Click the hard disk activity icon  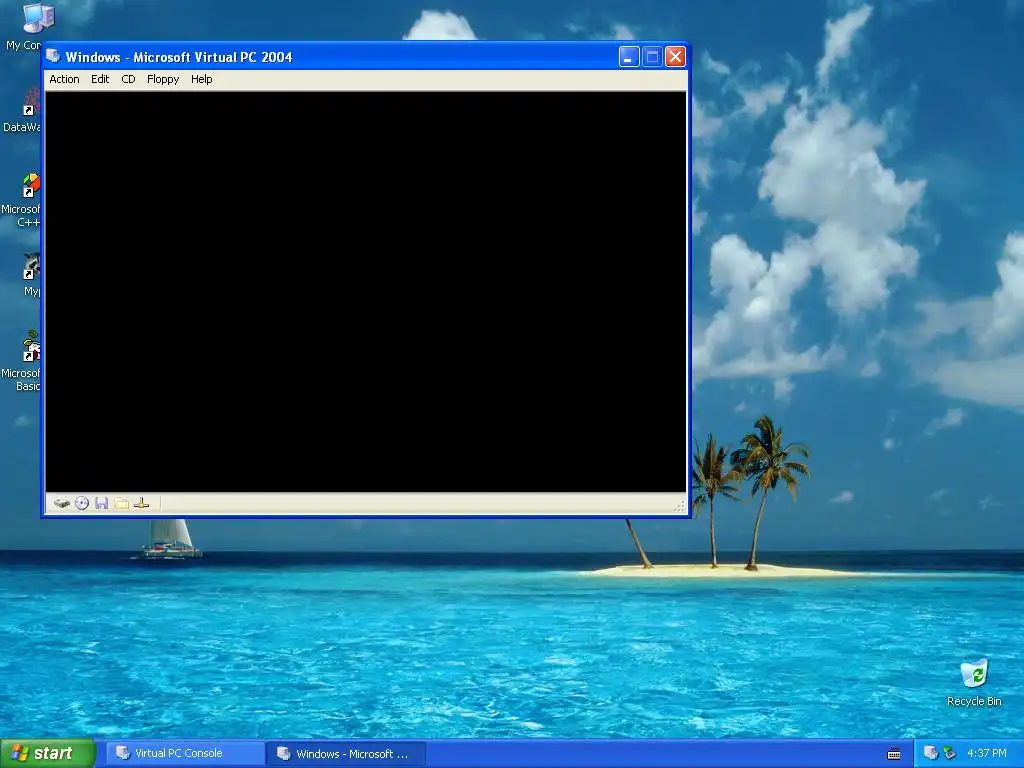(x=62, y=504)
